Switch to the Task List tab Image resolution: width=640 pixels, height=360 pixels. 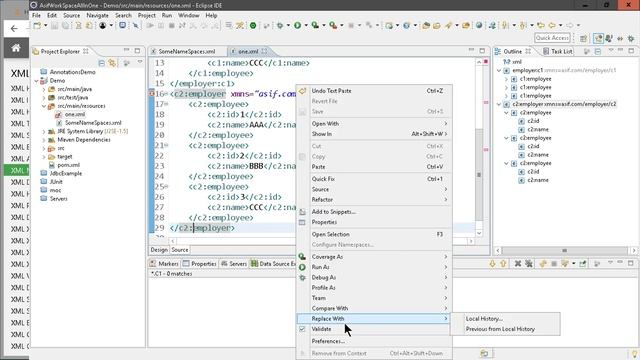pos(558,51)
